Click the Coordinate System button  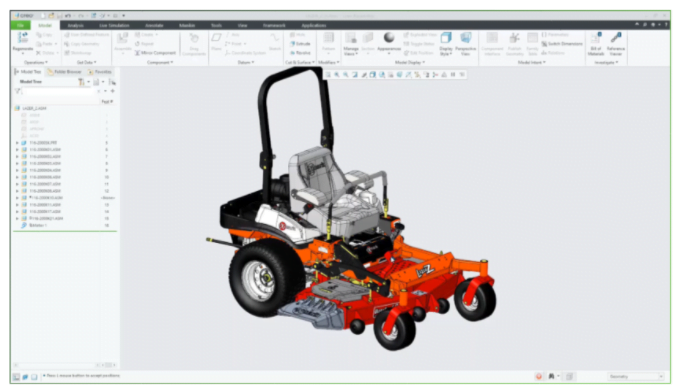click(245, 53)
